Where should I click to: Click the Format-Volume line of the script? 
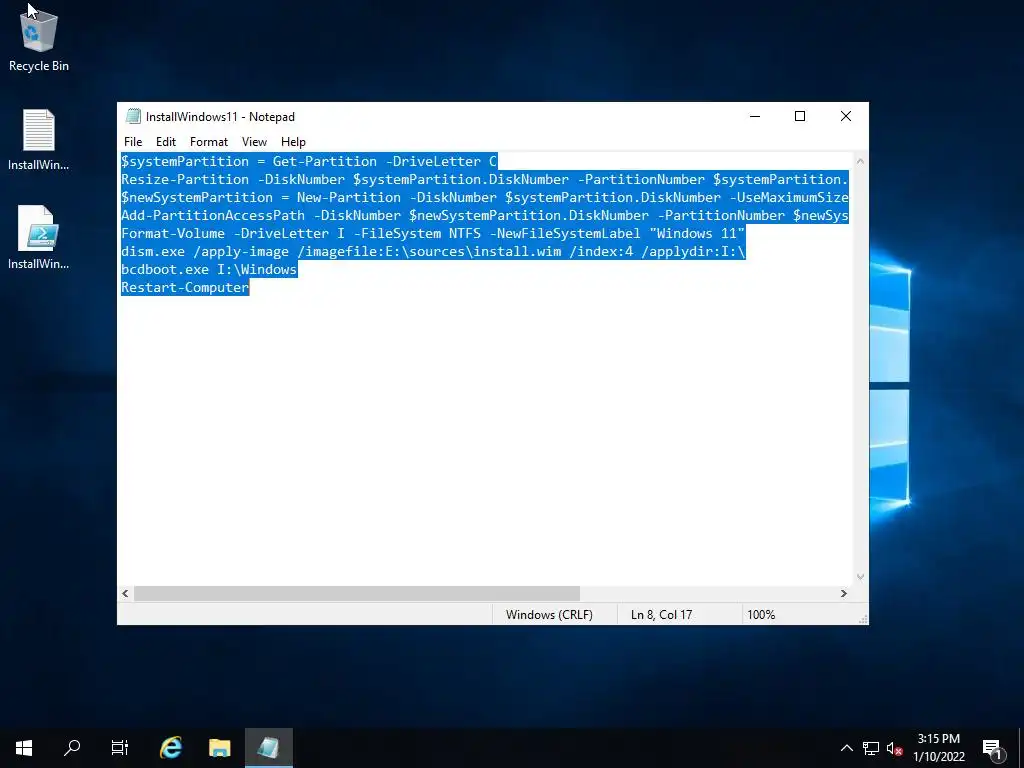pos(433,233)
